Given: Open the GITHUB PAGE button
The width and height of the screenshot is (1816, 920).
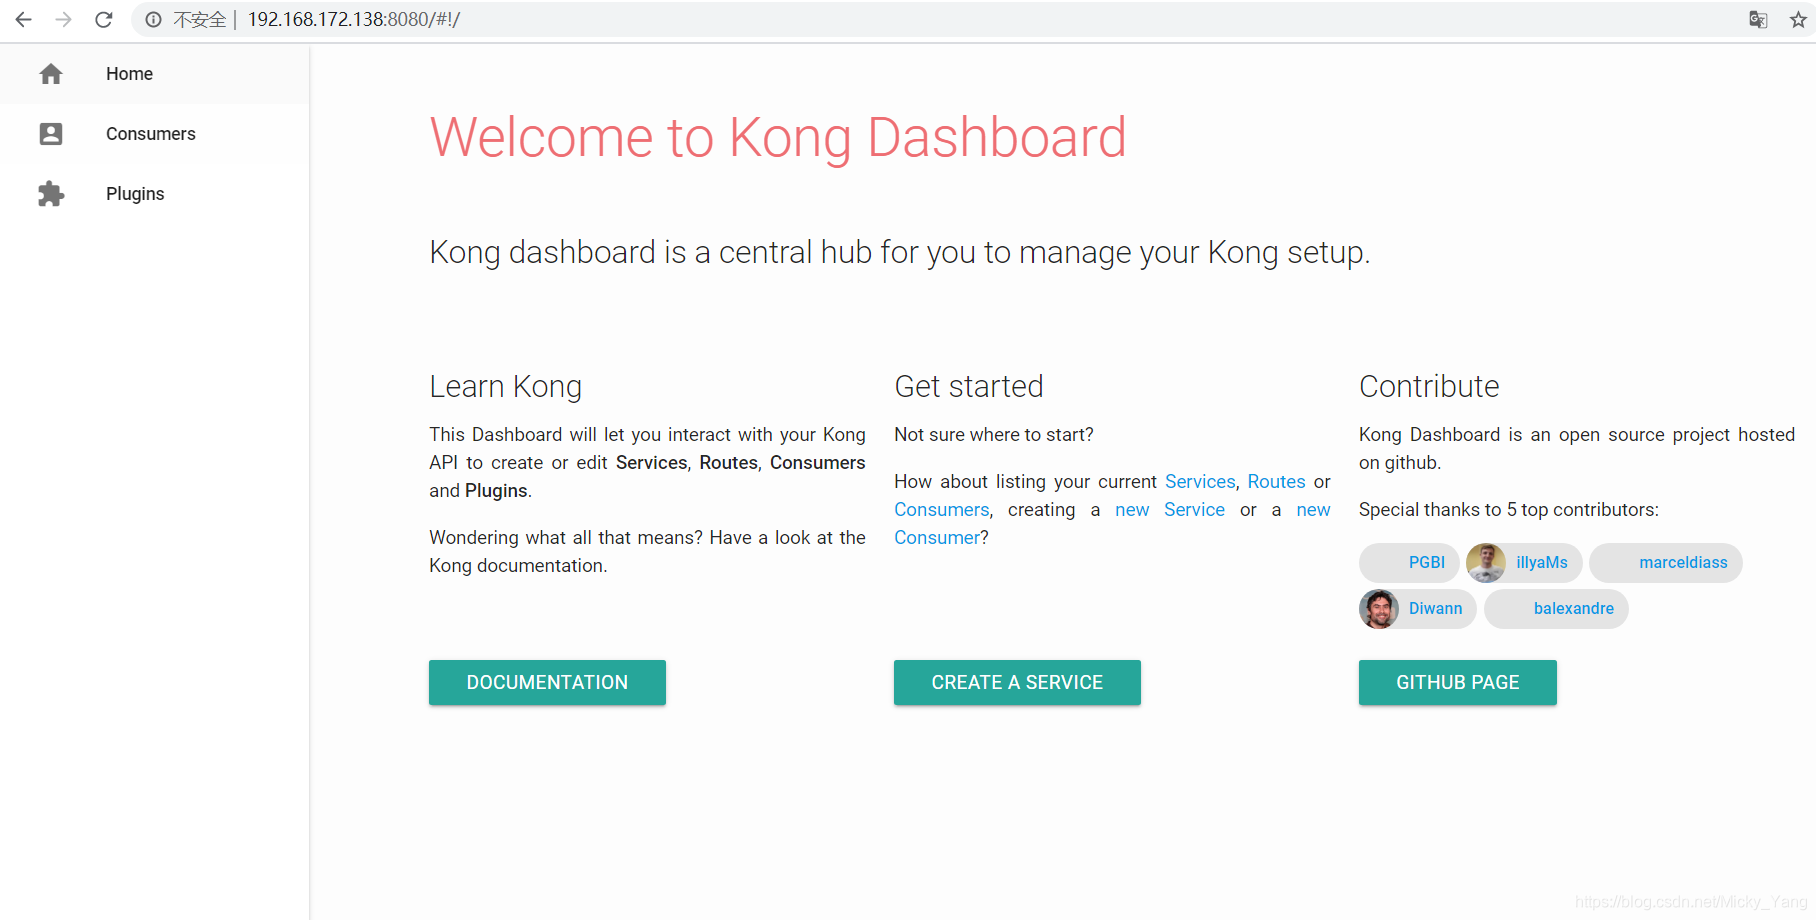Looking at the screenshot, I should point(1457,682).
